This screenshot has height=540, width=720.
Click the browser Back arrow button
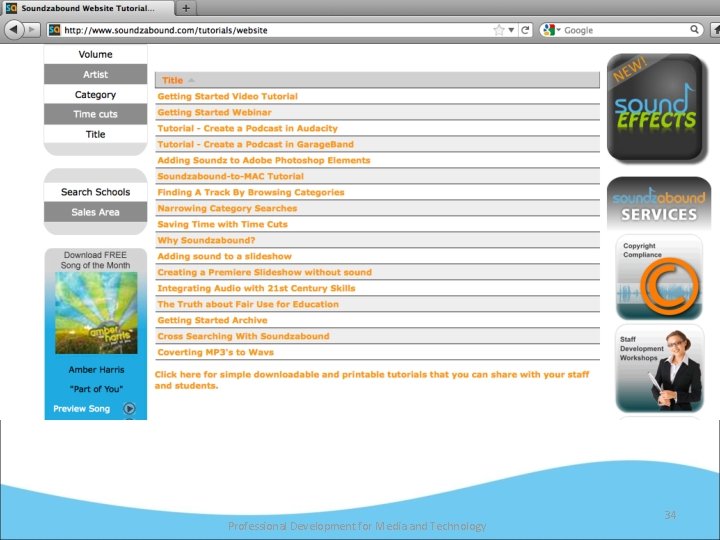click(13, 30)
